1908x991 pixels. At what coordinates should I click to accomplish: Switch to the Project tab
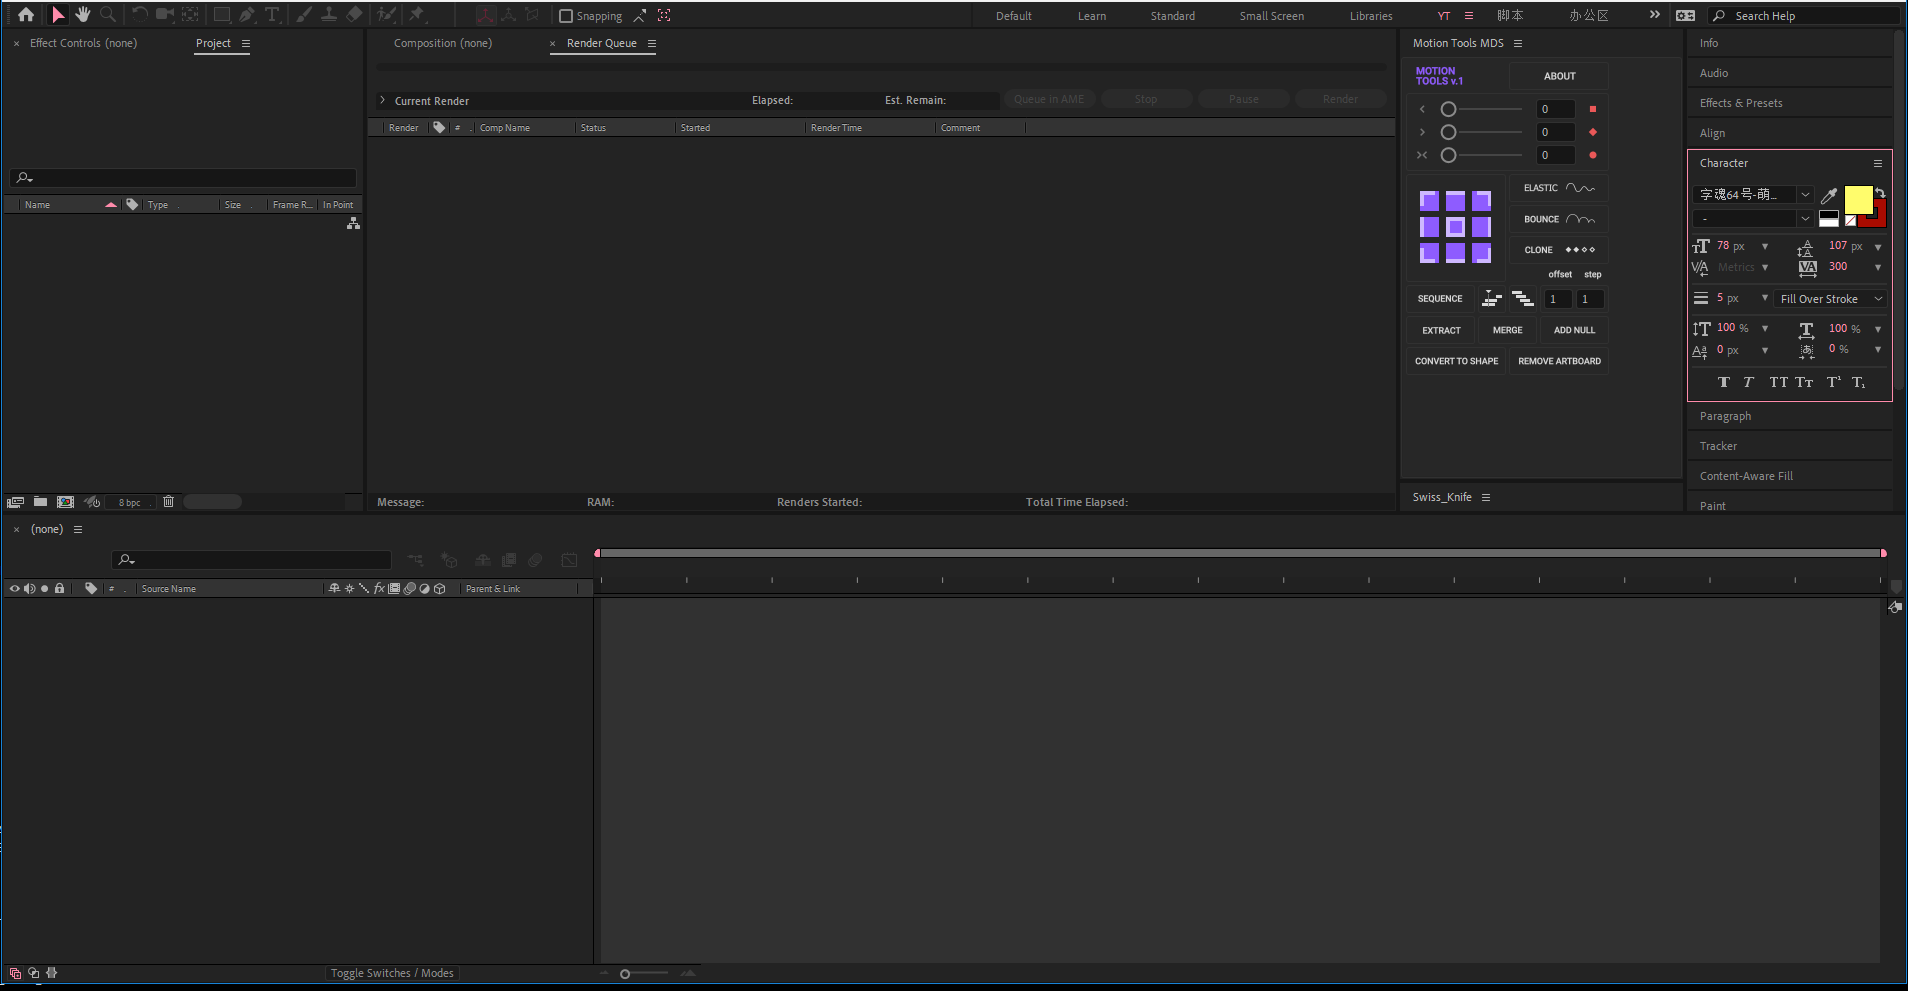pos(213,43)
